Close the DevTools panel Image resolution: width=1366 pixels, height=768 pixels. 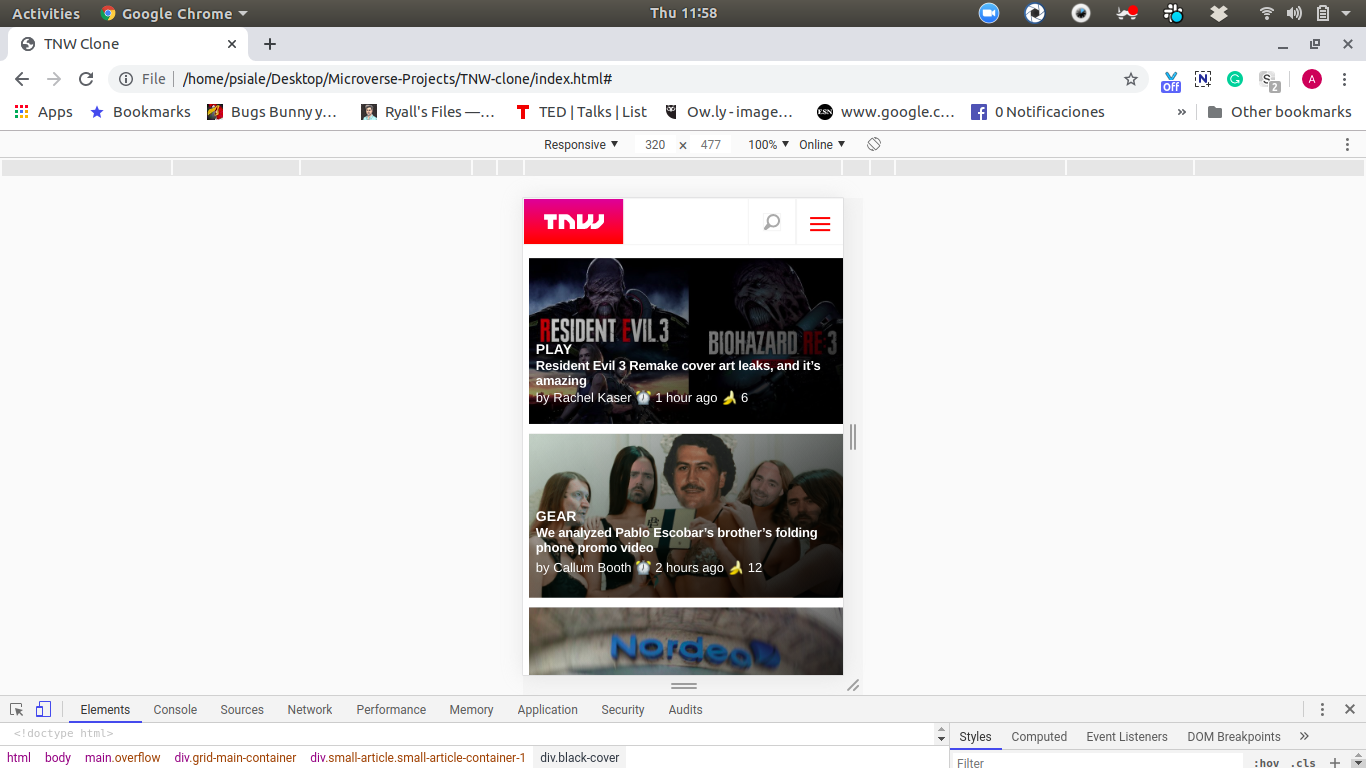click(1349, 709)
